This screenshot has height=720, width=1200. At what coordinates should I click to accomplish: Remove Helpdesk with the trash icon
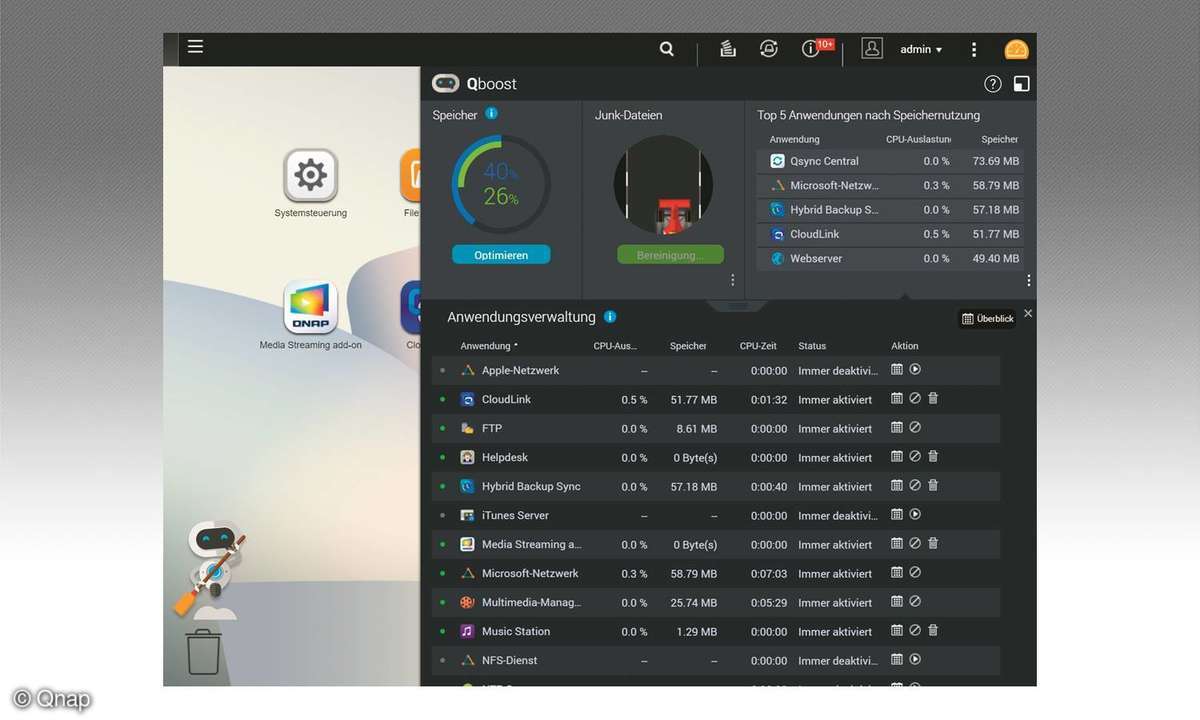(933, 457)
